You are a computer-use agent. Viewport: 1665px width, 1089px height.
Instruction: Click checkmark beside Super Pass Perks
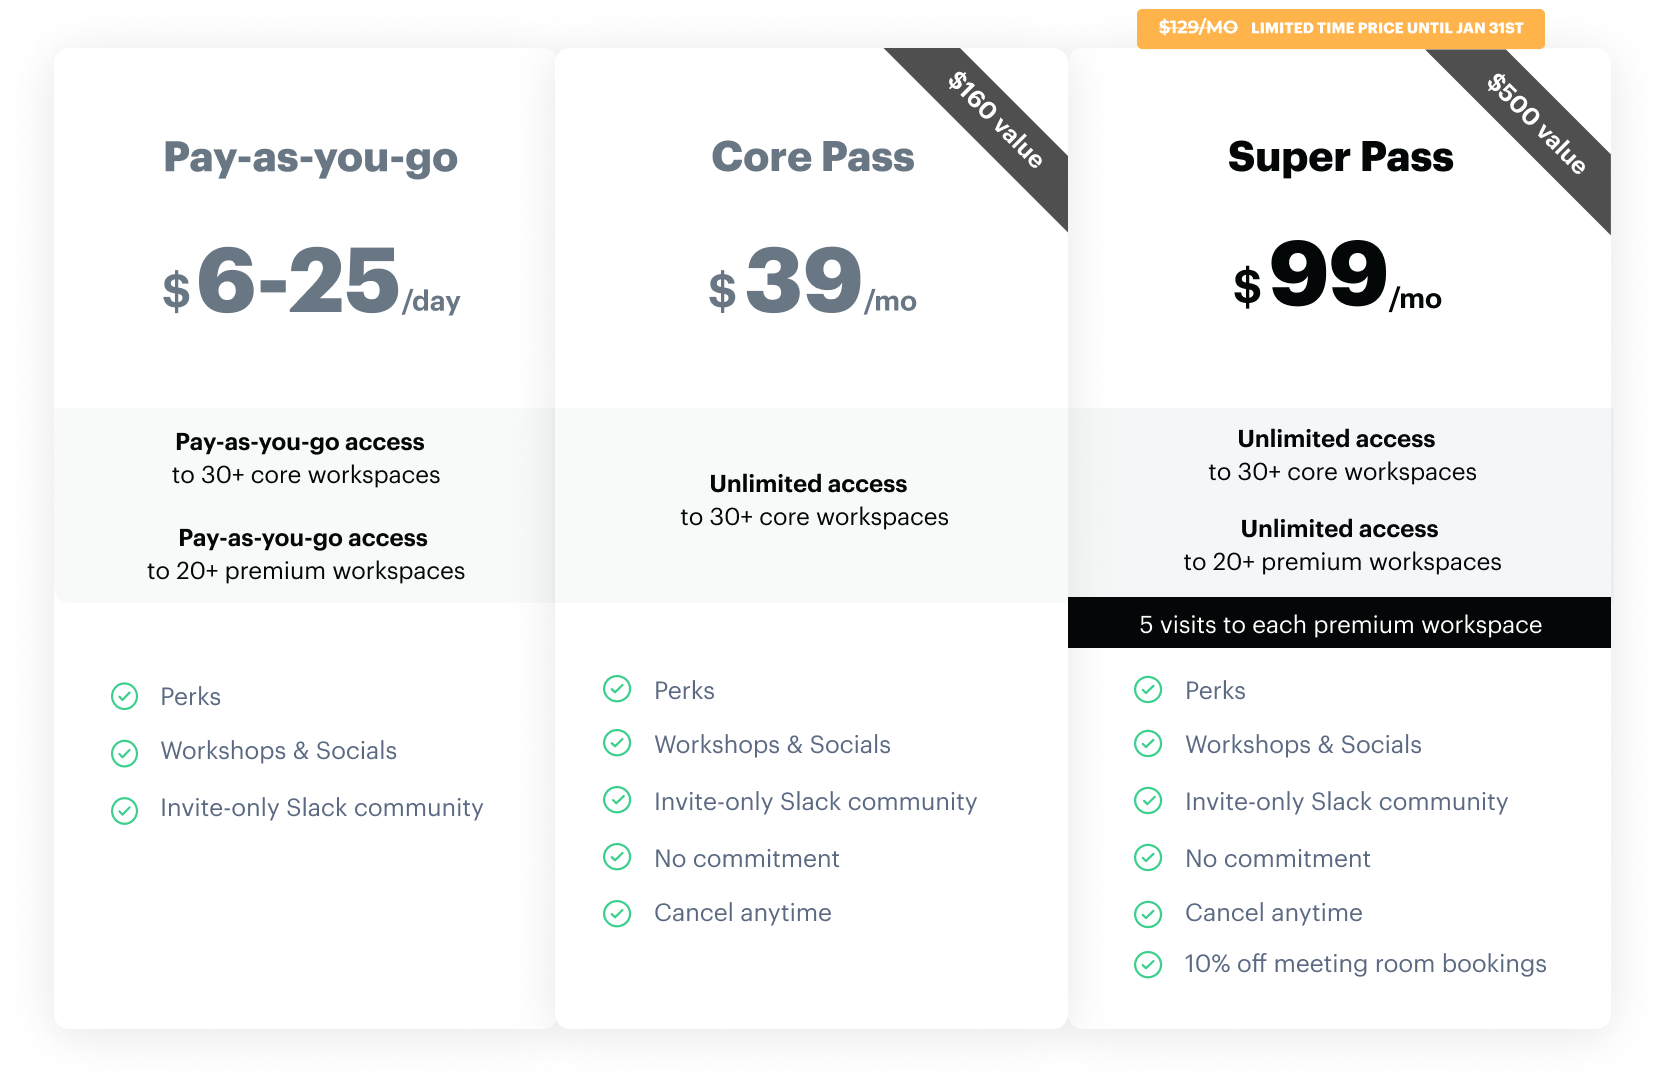(x=1148, y=689)
